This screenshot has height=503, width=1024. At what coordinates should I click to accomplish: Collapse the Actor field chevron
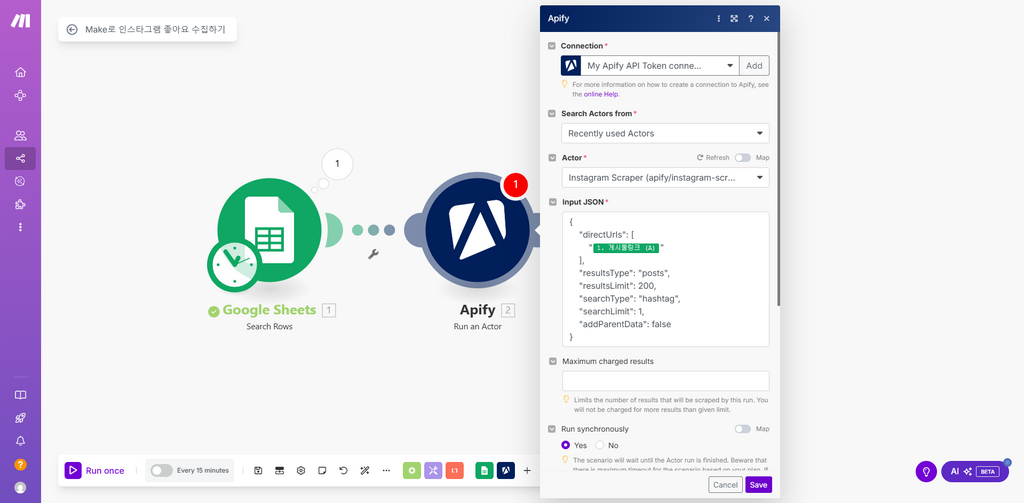coord(552,158)
